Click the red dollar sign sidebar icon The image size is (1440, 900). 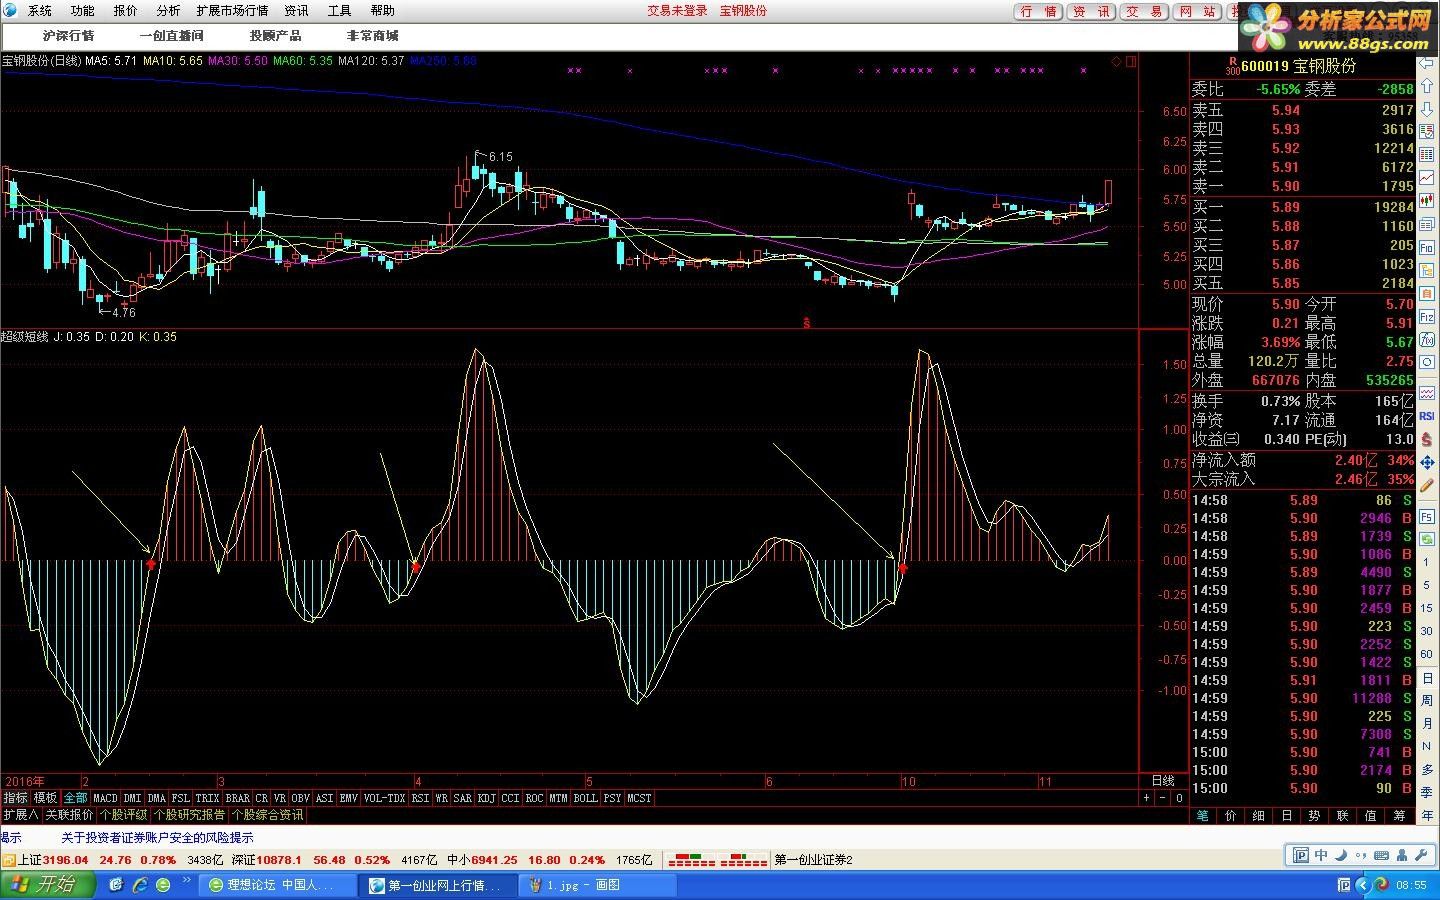pos(1427,441)
